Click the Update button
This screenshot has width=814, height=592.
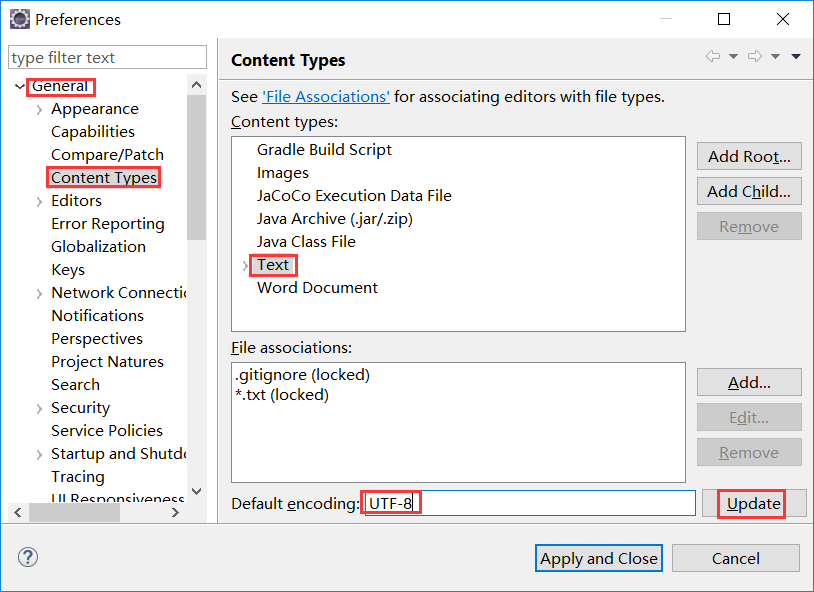click(753, 504)
